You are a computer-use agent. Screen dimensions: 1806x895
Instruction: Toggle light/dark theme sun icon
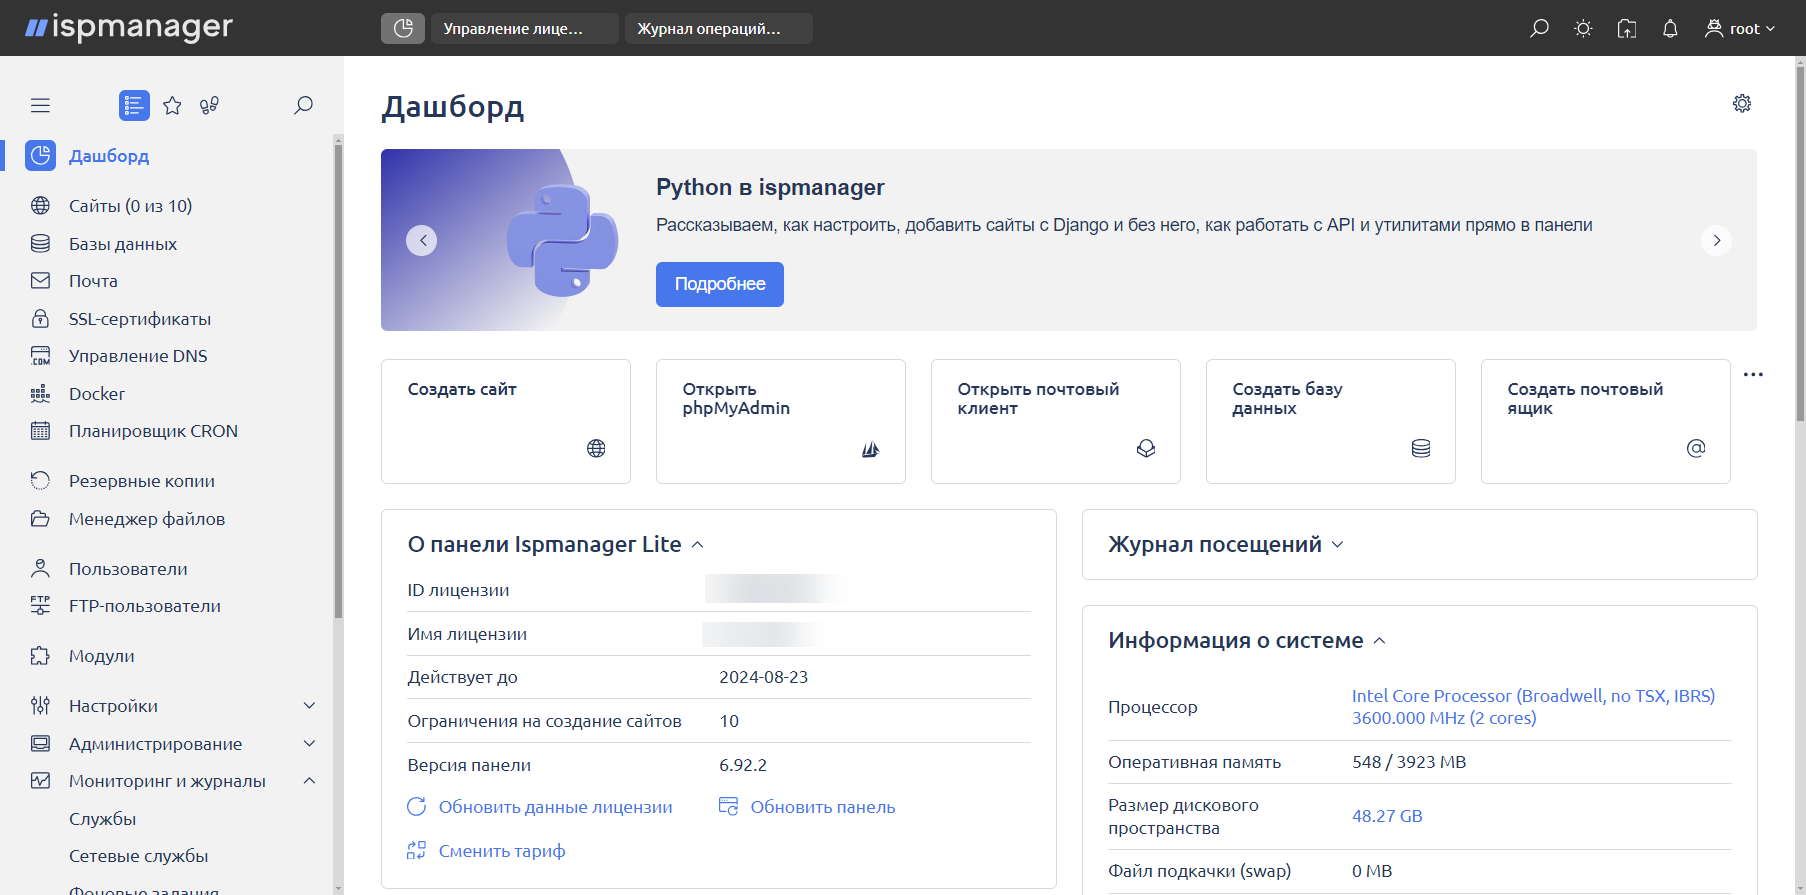pos(1583,28)
